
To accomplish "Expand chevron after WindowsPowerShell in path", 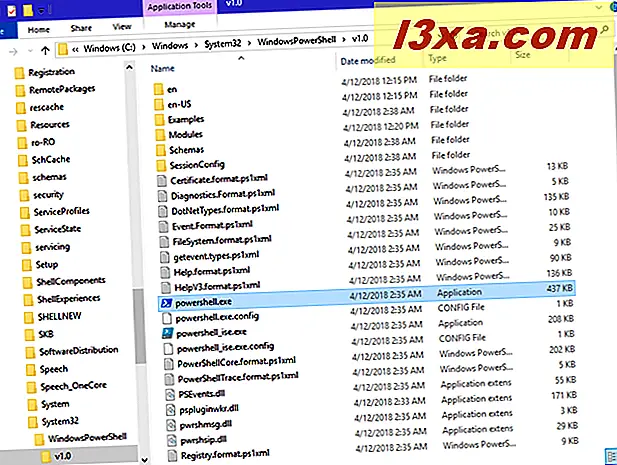I will [344, 39].
